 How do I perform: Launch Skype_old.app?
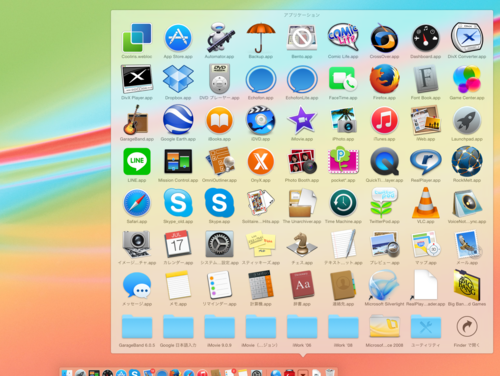pyautogui.click(x=178, y=203)
